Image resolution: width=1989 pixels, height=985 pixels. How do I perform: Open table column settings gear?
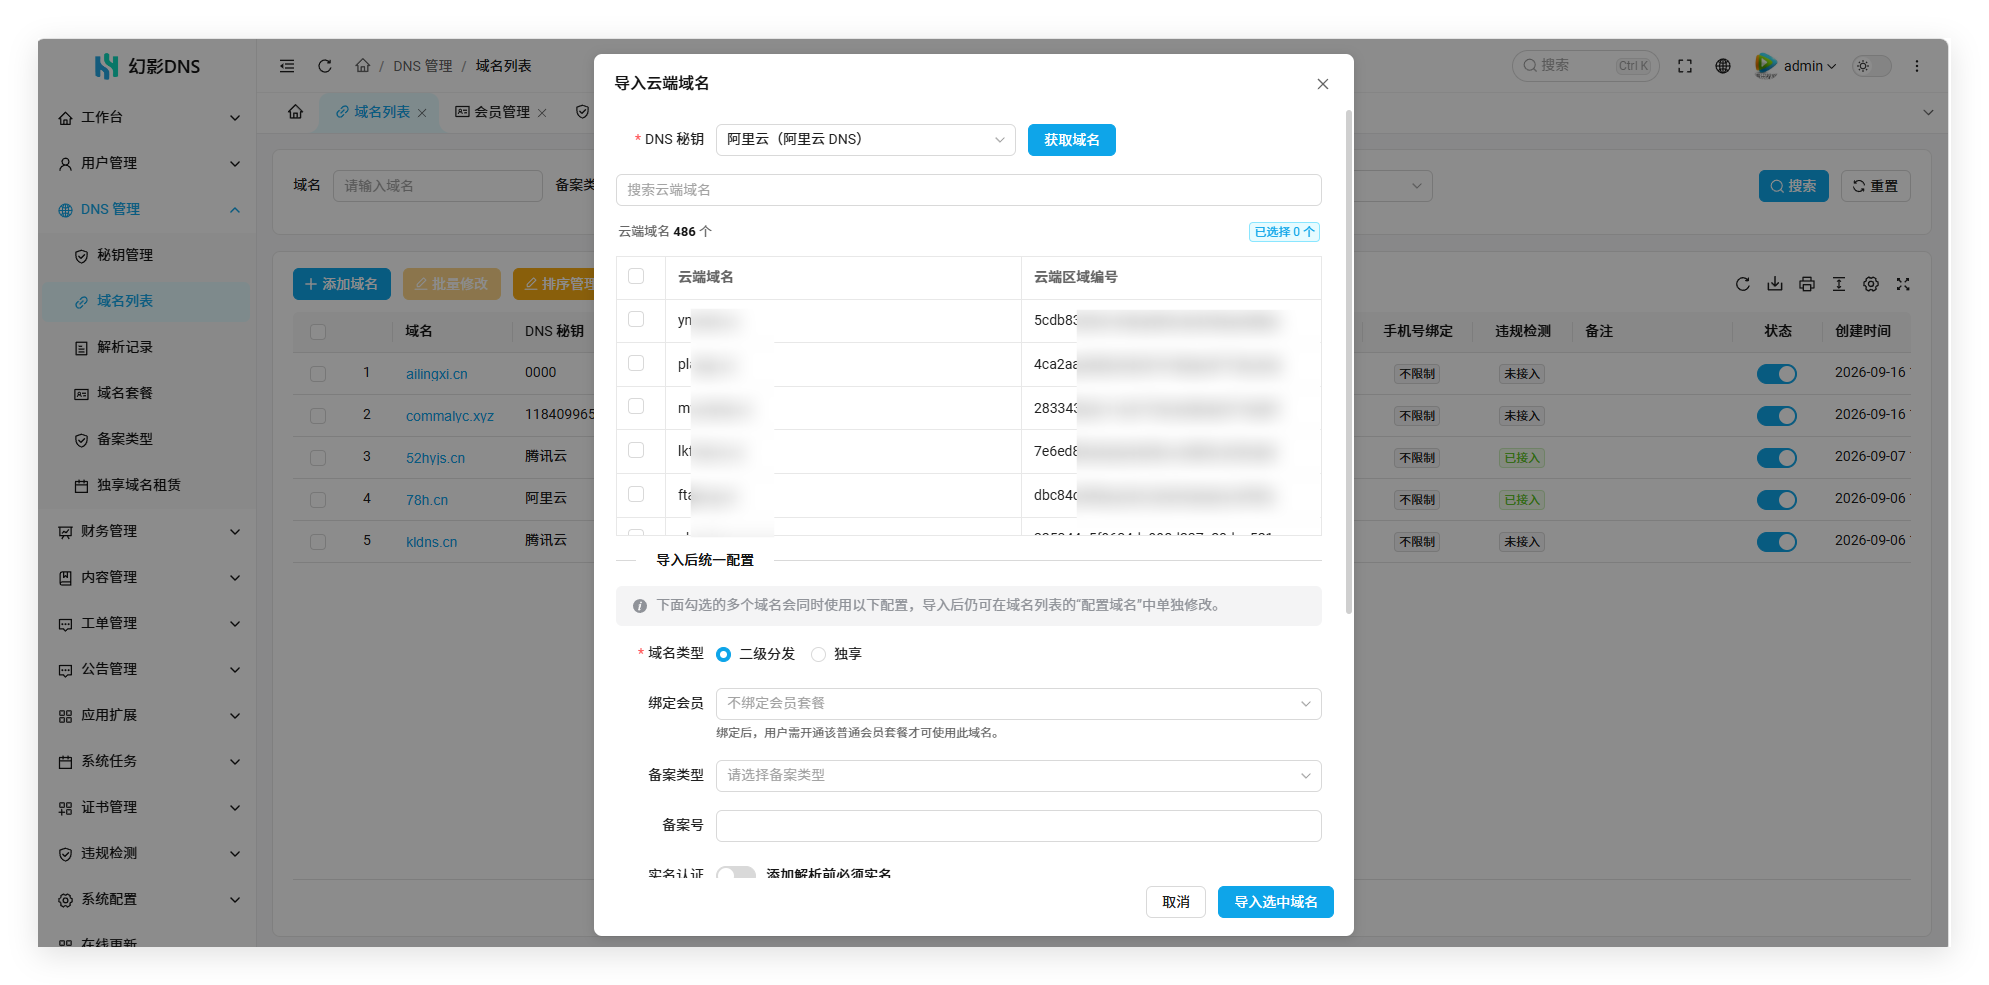pos(1871,284)
